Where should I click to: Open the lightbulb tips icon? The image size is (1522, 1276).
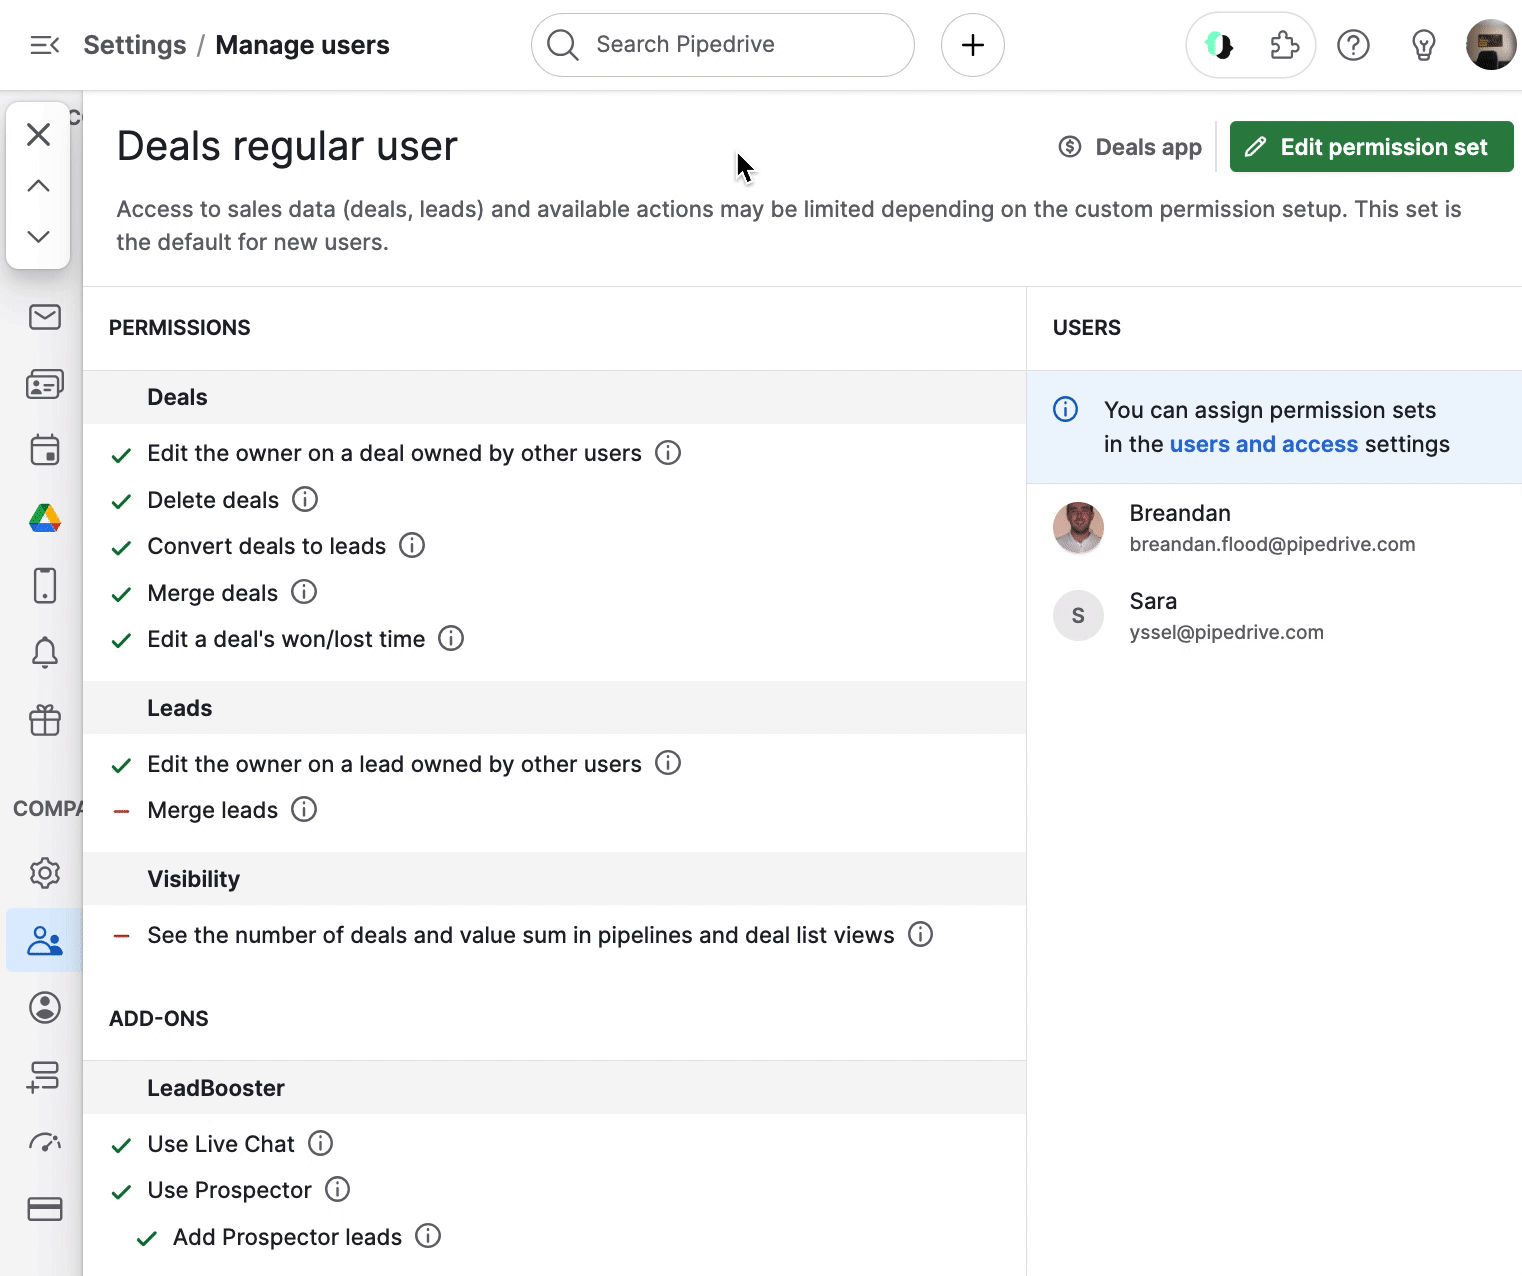point(1423,45)
